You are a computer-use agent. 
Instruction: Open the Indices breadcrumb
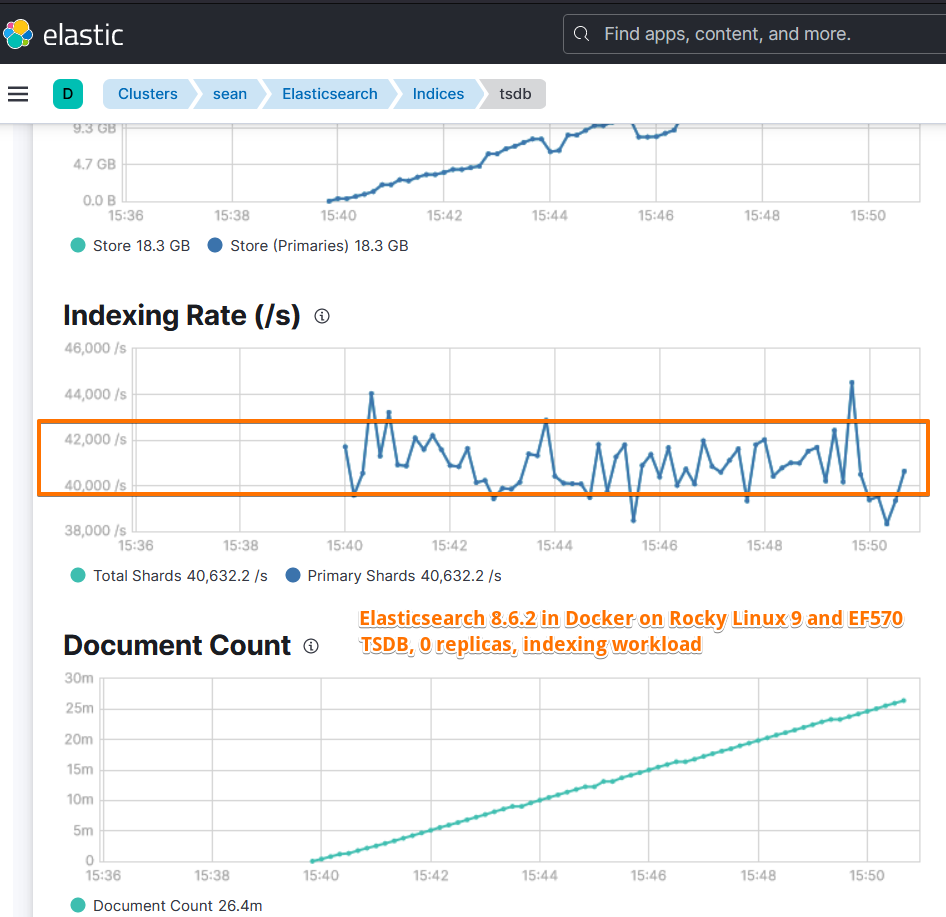pos(438,94)
